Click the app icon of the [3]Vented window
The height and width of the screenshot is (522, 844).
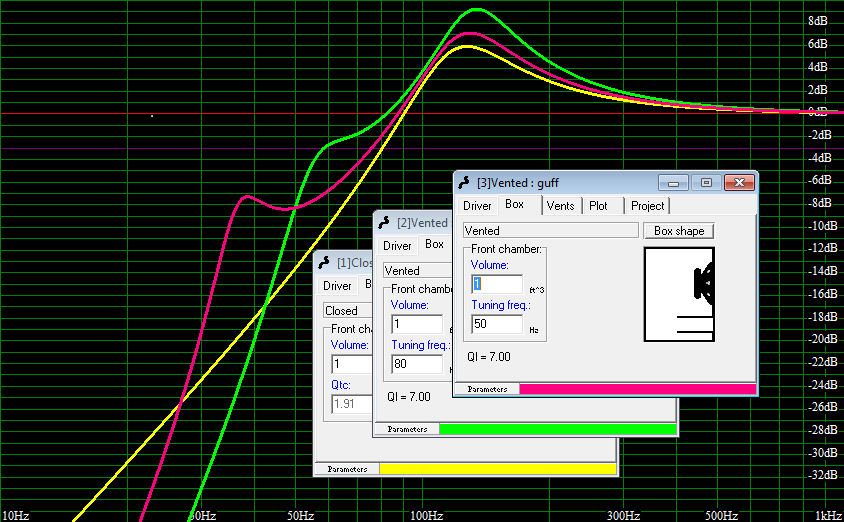click(464, 183)
